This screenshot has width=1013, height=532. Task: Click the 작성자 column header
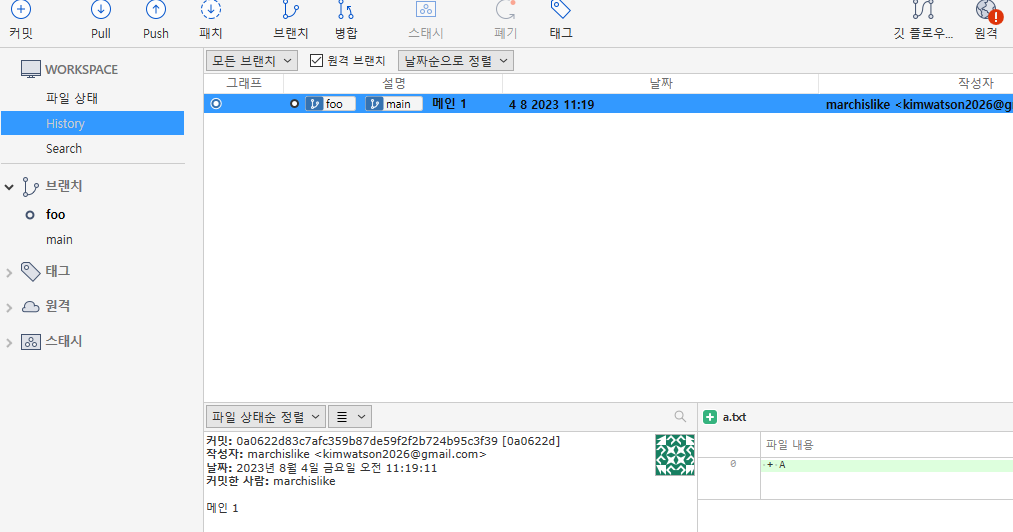point(975,83)
